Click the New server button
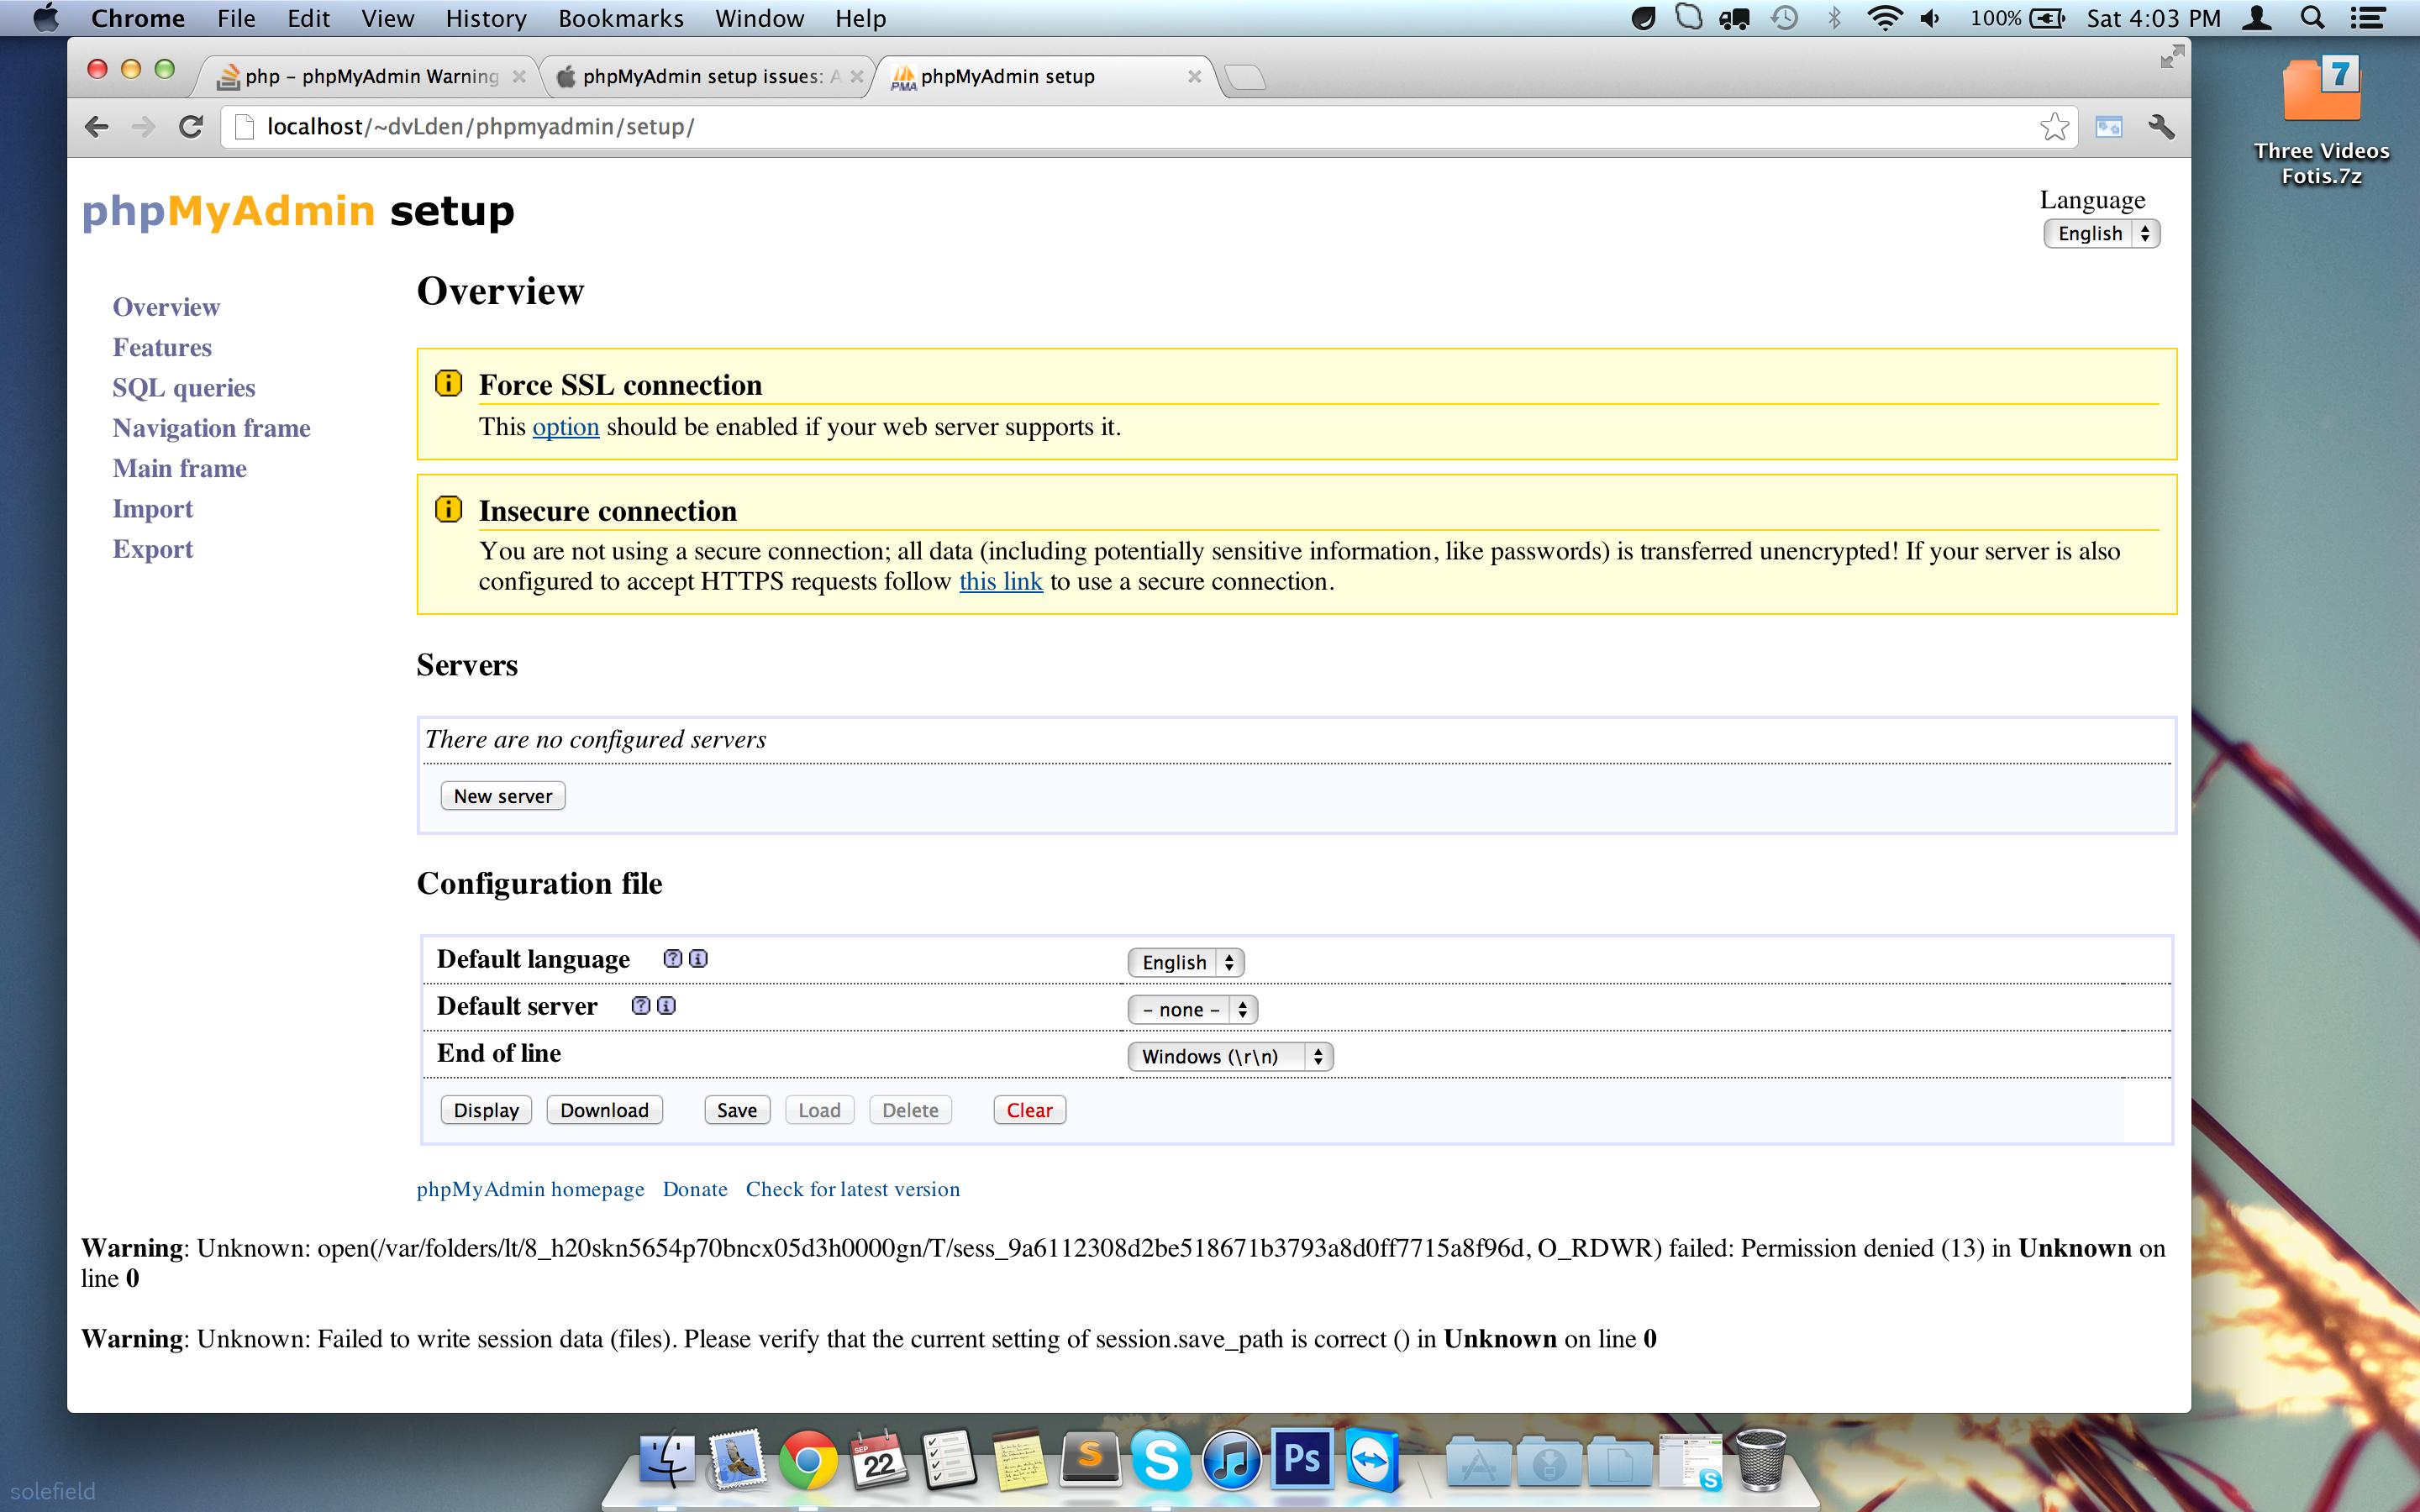 point(503,796)
